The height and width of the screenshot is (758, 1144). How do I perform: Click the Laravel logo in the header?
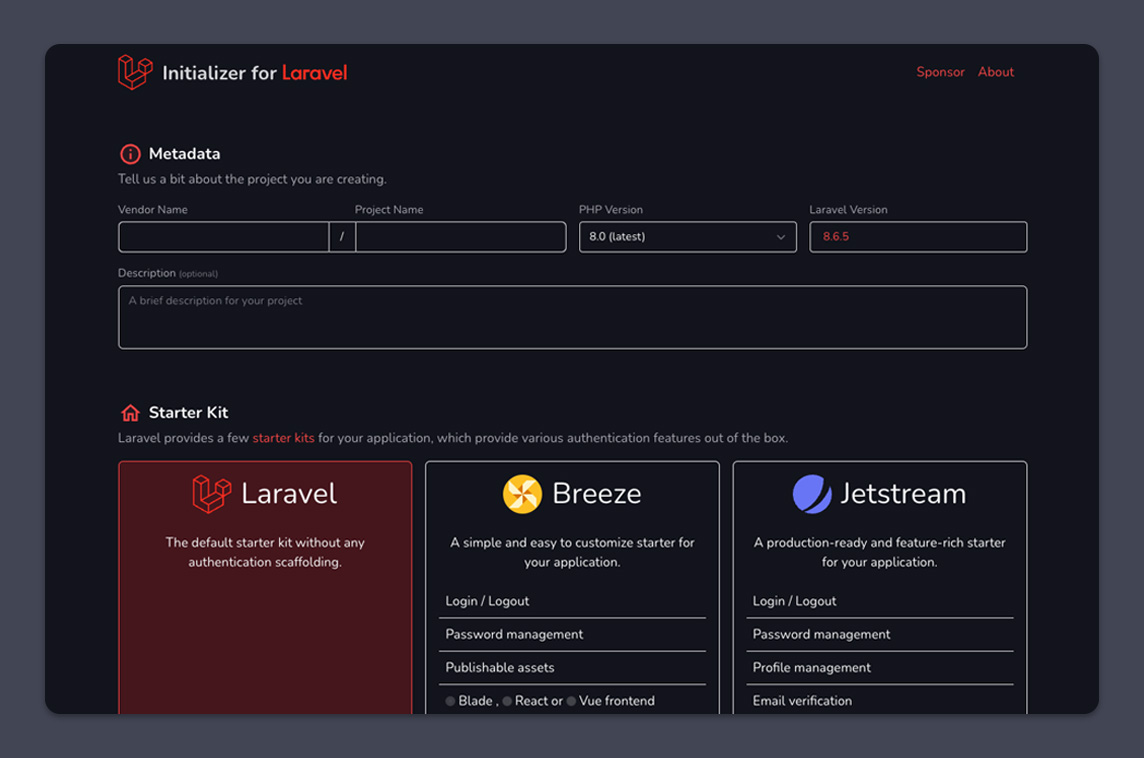[x=136, y=72]
